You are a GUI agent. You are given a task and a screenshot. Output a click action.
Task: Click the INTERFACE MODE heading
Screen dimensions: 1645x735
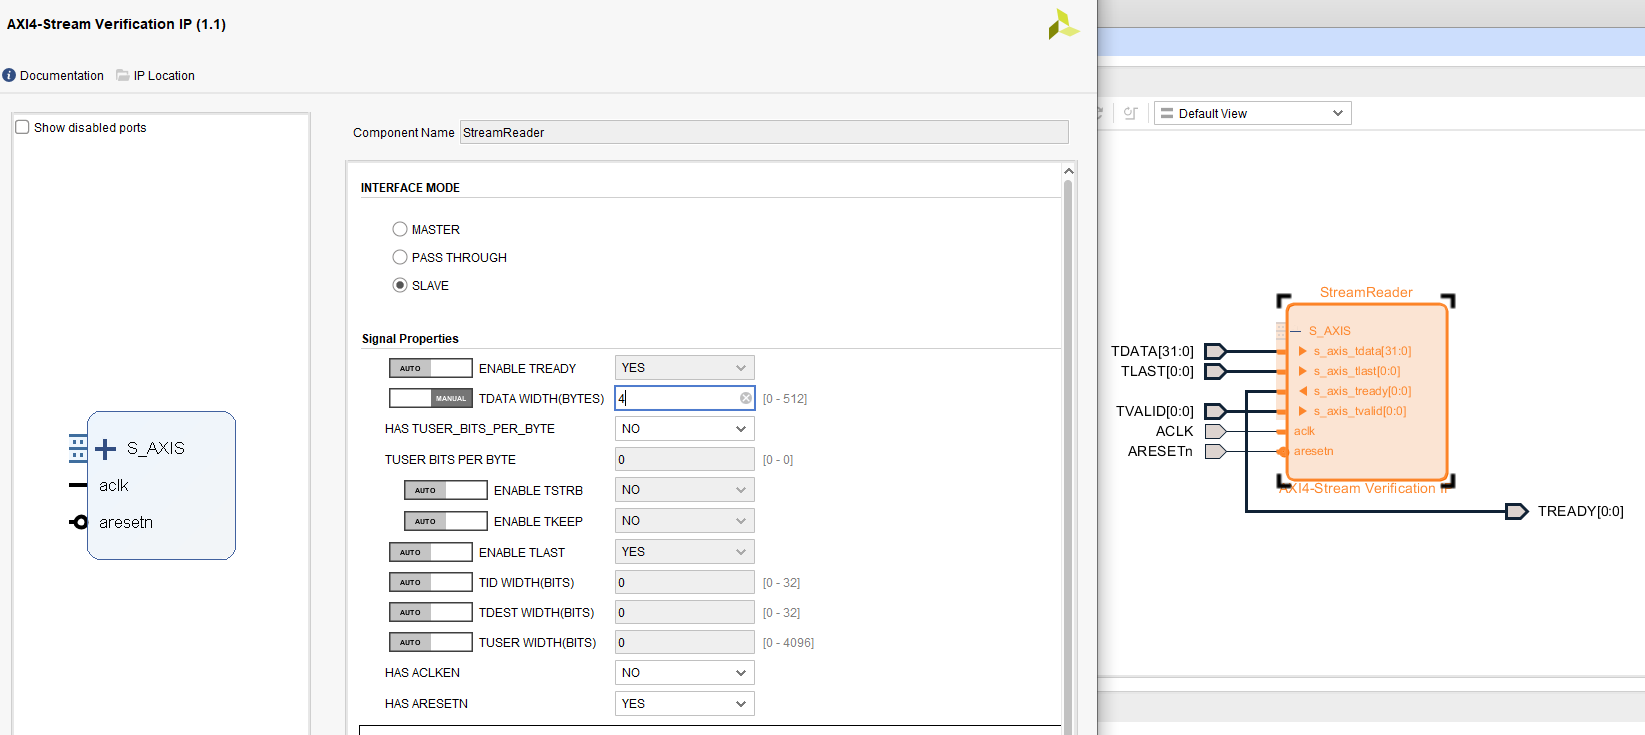(410, 187)
